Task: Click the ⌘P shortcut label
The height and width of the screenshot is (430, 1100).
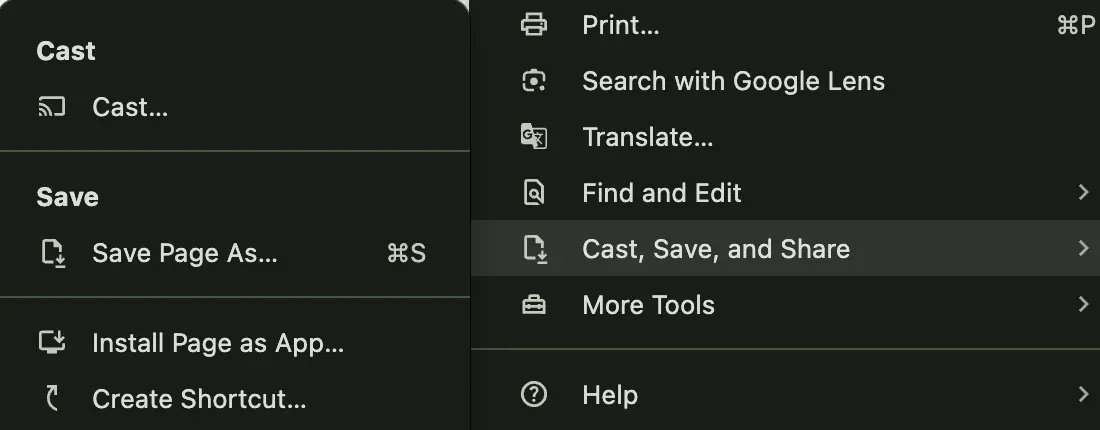Action: click(1077, 25)
